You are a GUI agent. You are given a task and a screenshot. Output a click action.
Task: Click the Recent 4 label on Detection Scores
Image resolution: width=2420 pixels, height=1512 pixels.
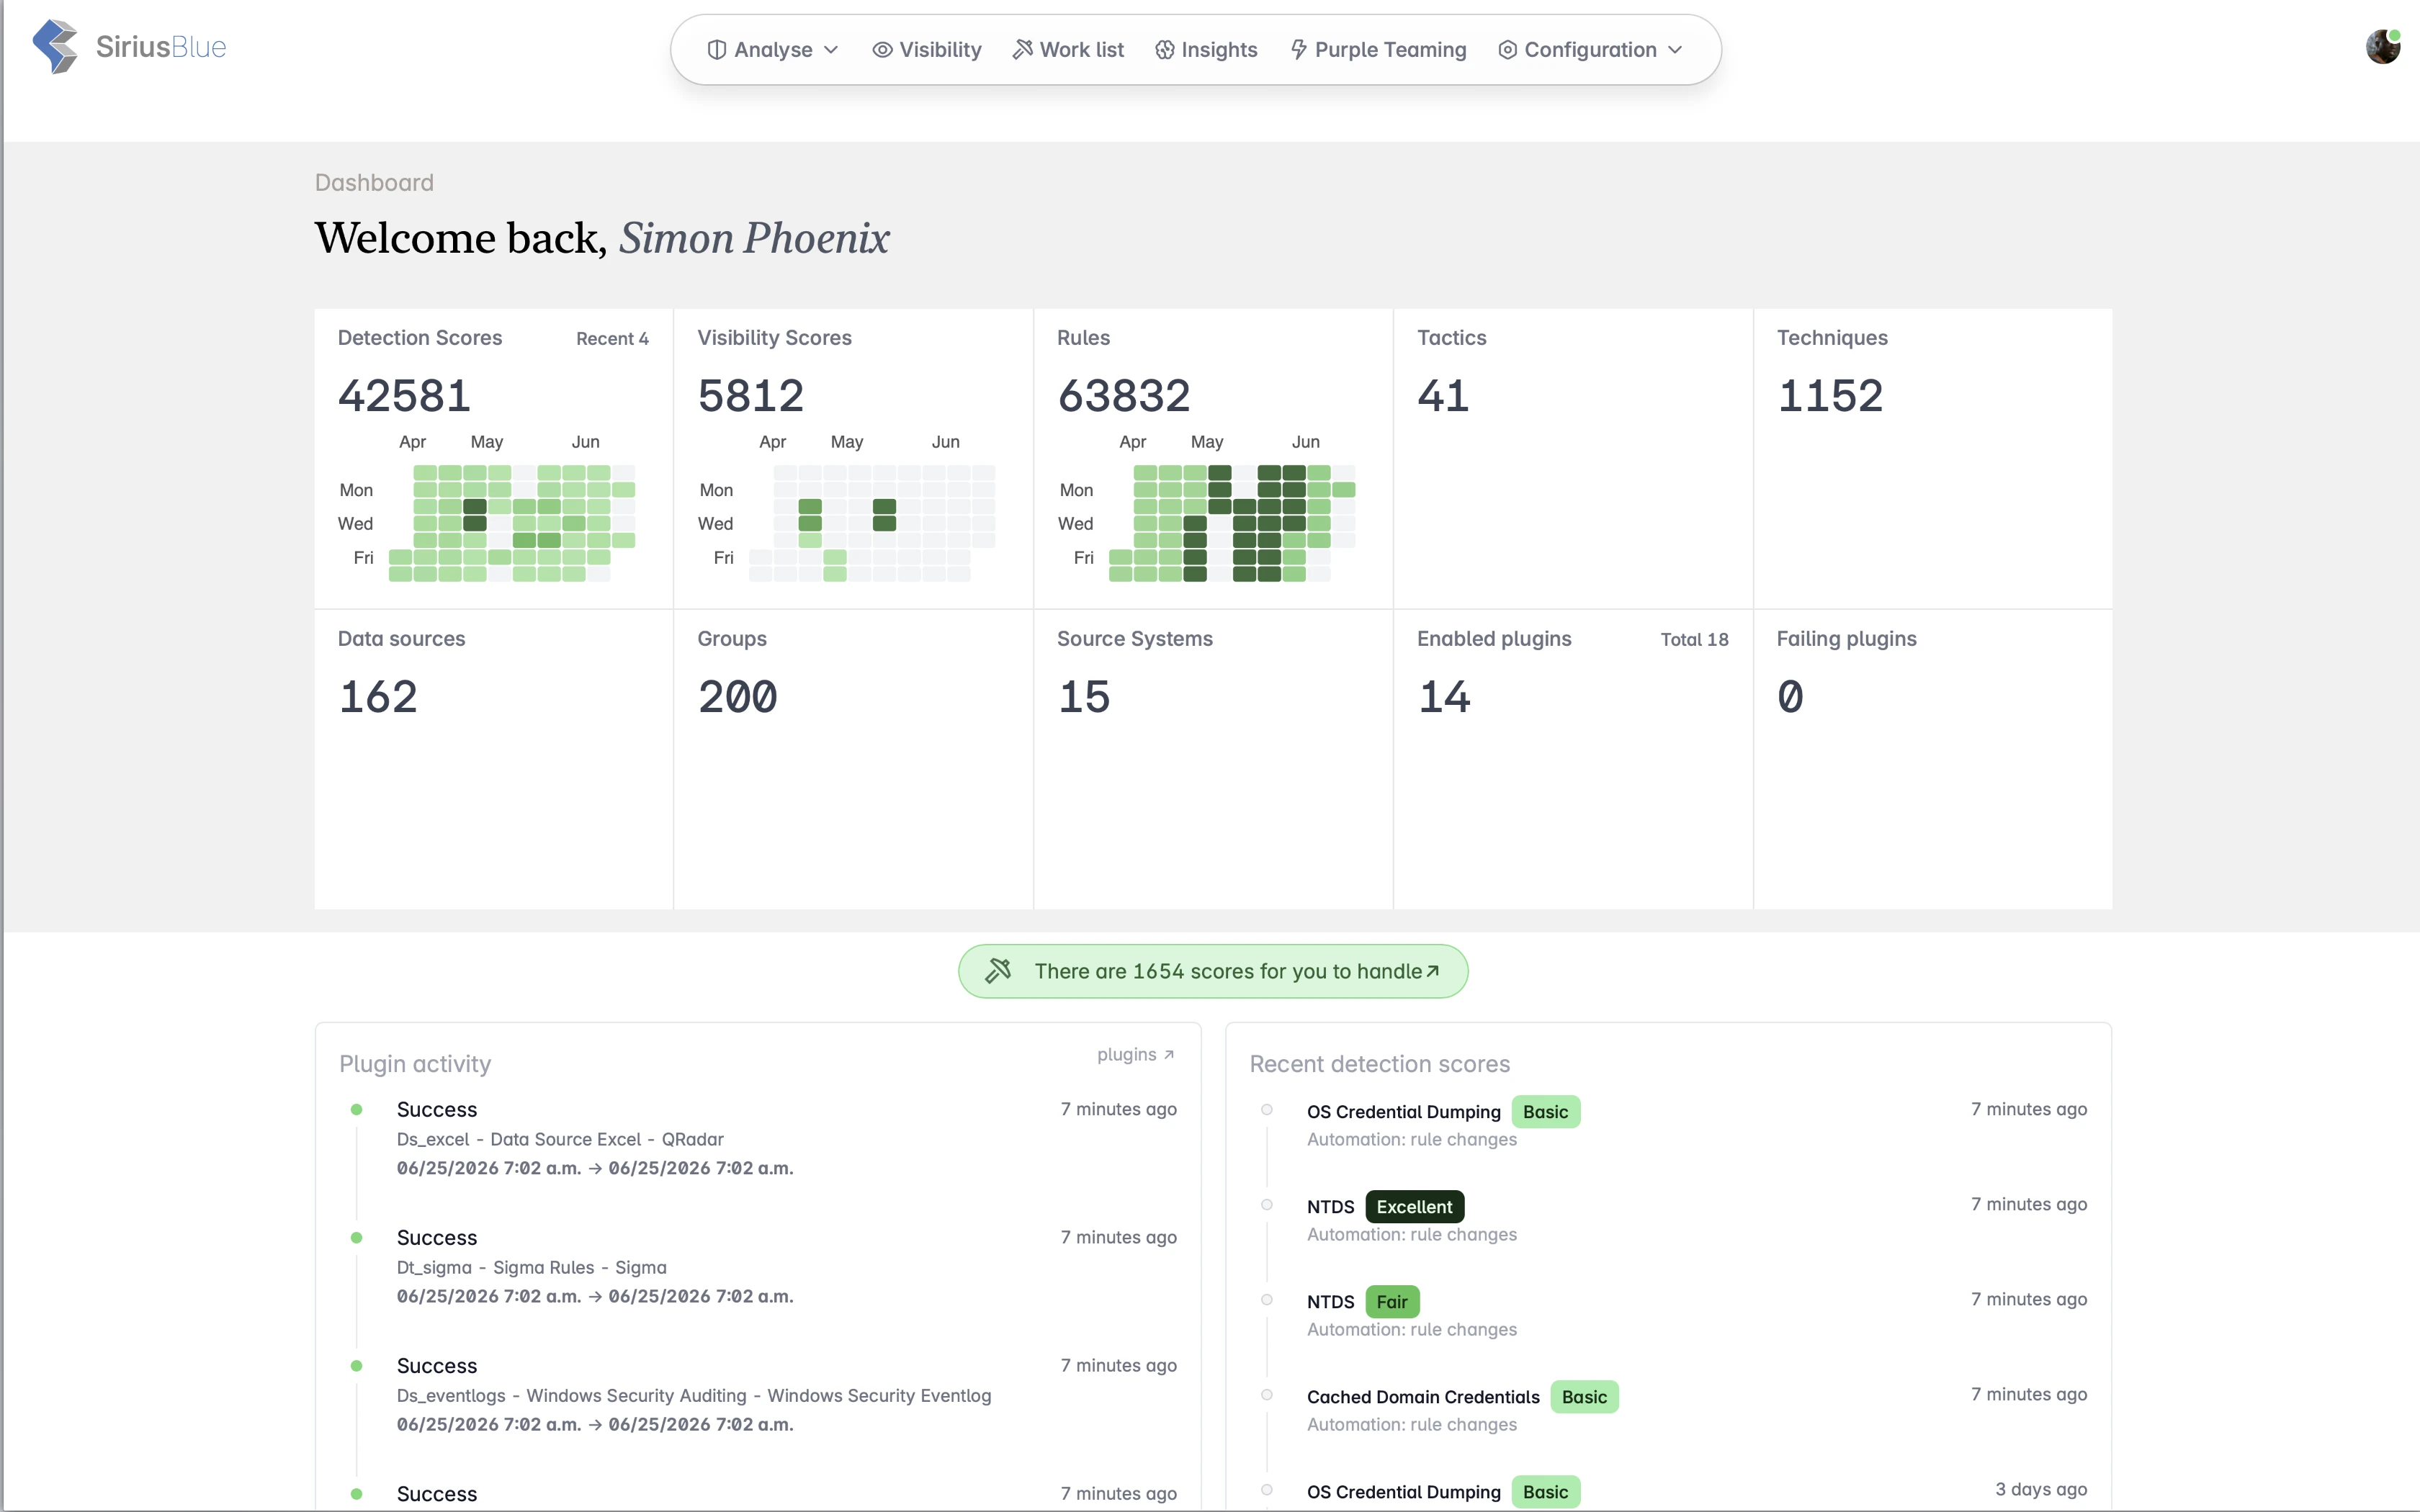pyautogui.click(x=612, y=339)
